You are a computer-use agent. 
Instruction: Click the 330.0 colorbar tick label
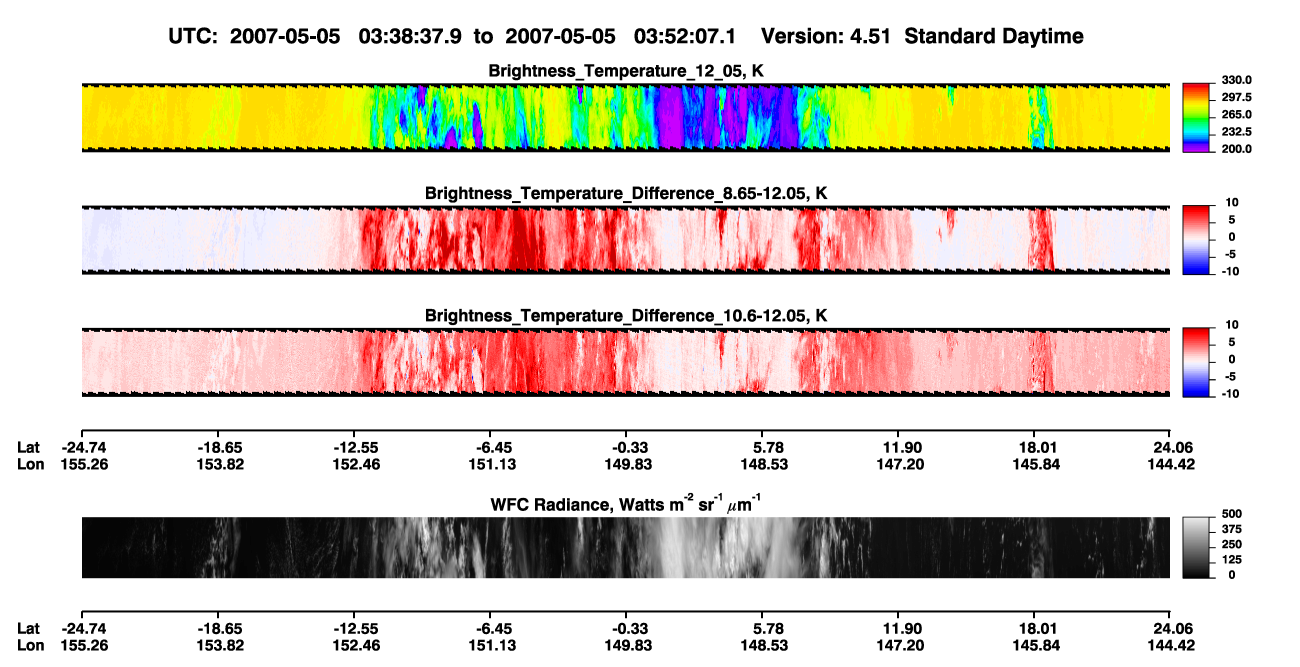click(1237, 80)
